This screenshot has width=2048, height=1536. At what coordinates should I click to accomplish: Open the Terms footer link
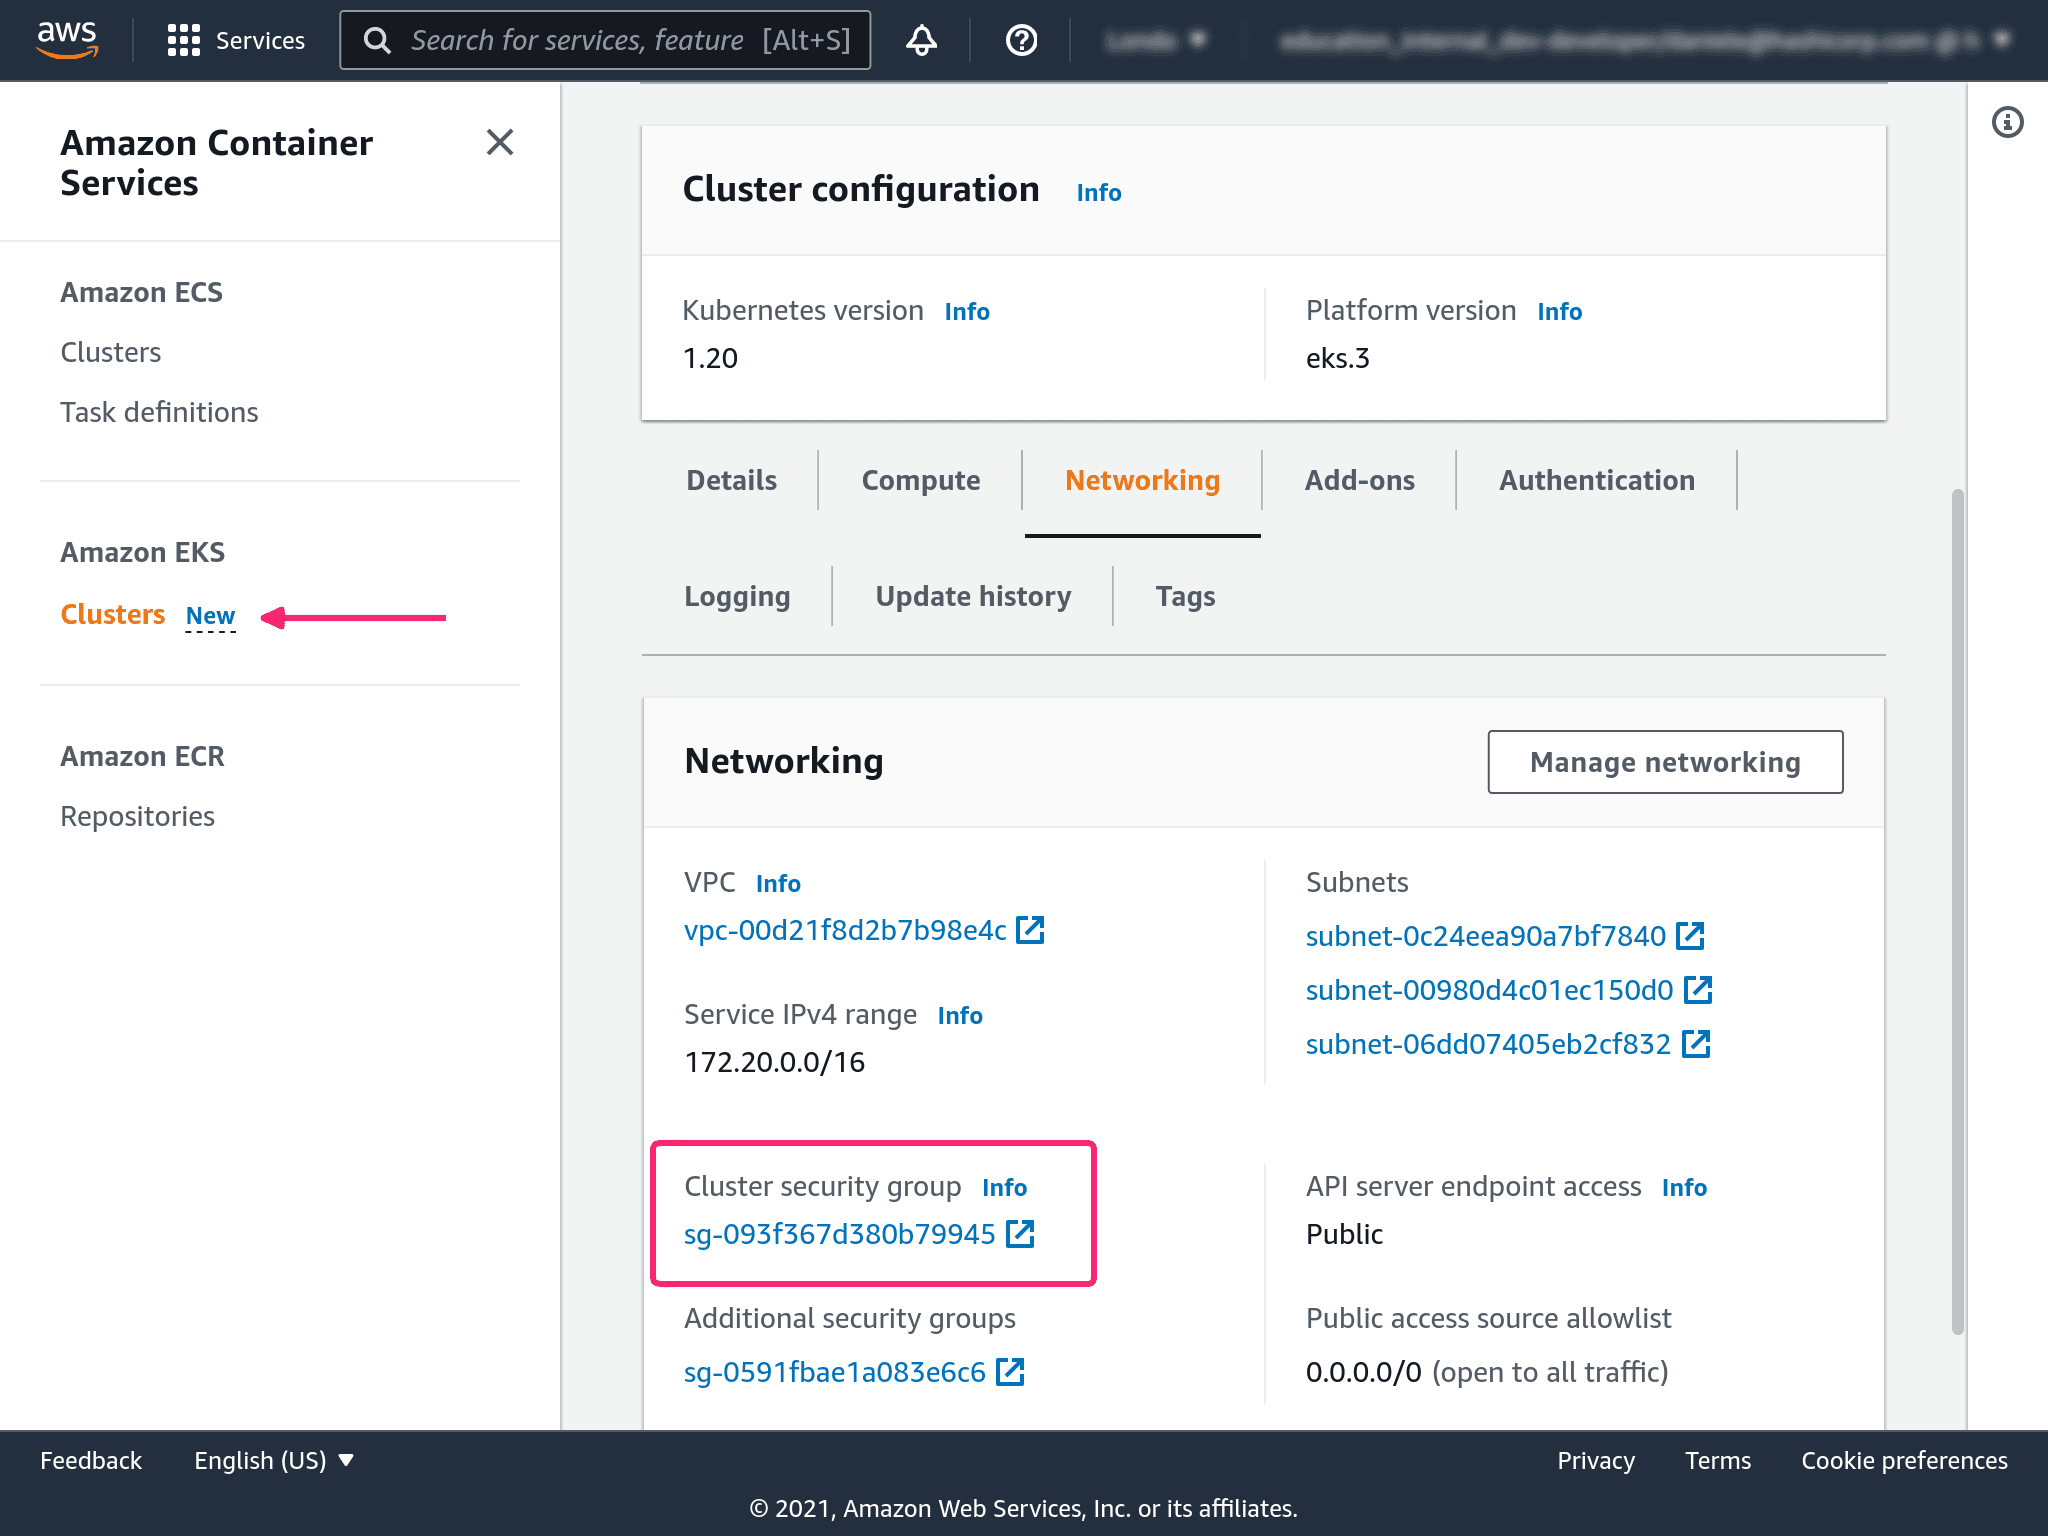1718,1460
